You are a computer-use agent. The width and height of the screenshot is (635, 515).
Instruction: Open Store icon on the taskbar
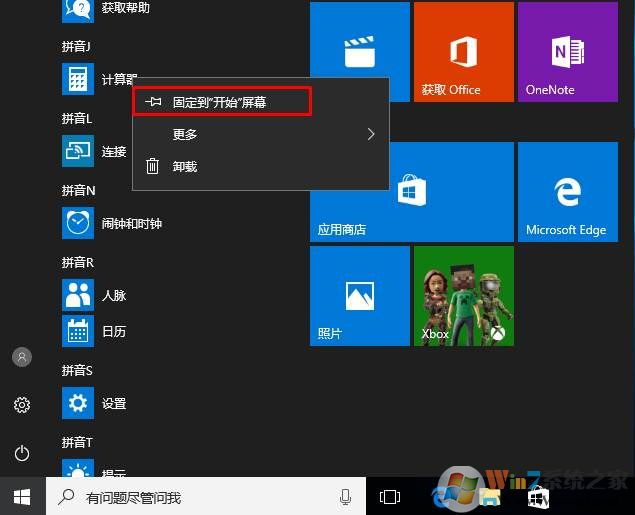(539, 498)
